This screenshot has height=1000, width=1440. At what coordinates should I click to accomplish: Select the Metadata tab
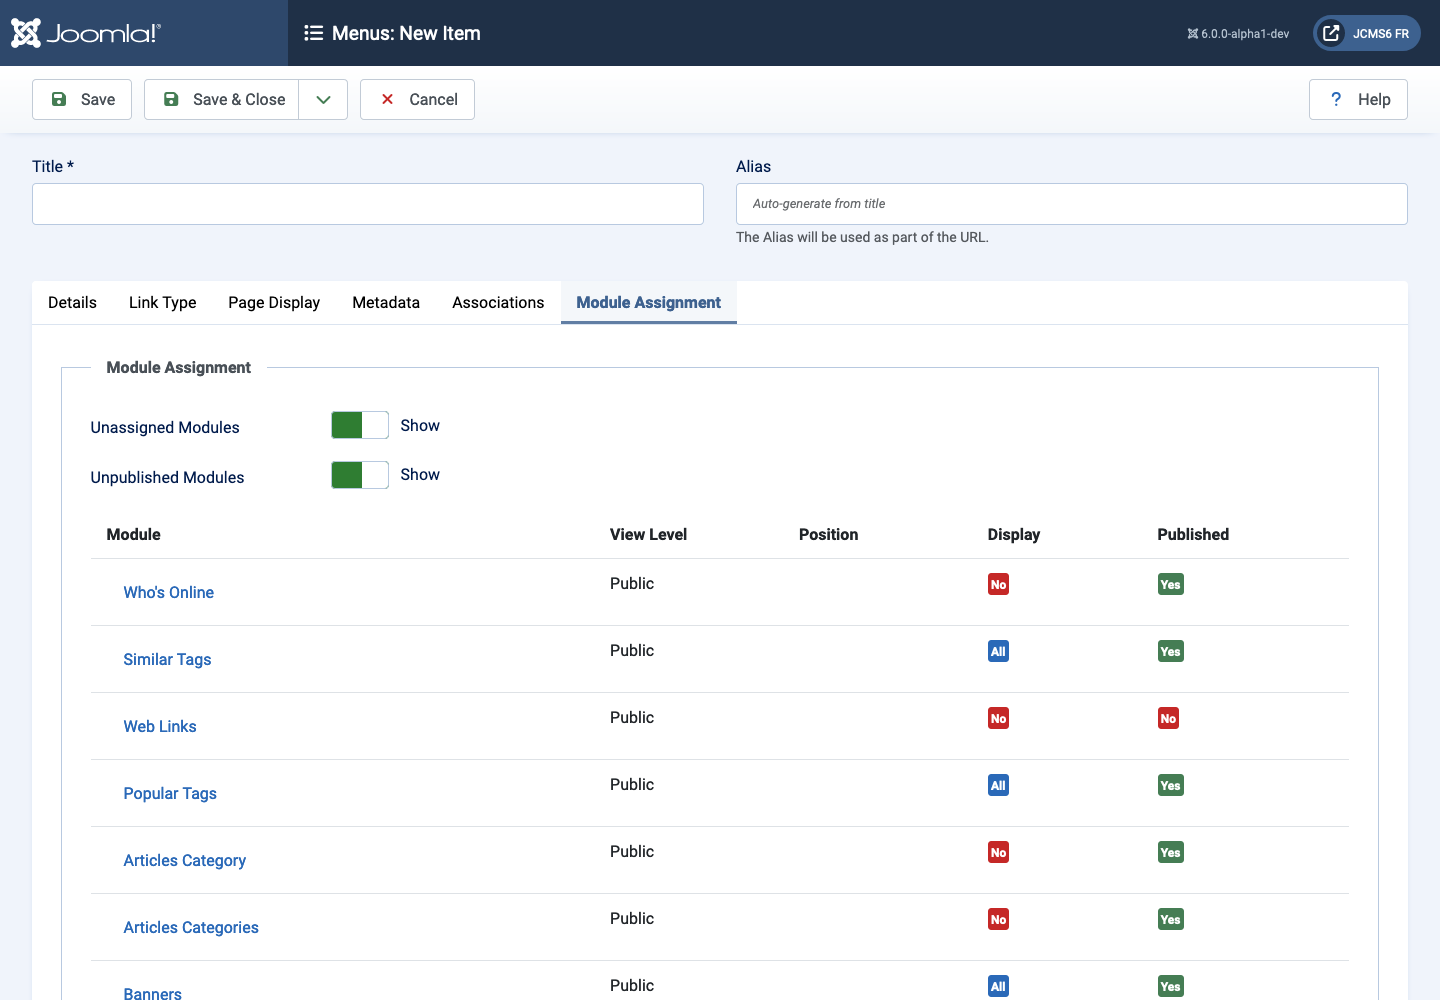(386, 303)
